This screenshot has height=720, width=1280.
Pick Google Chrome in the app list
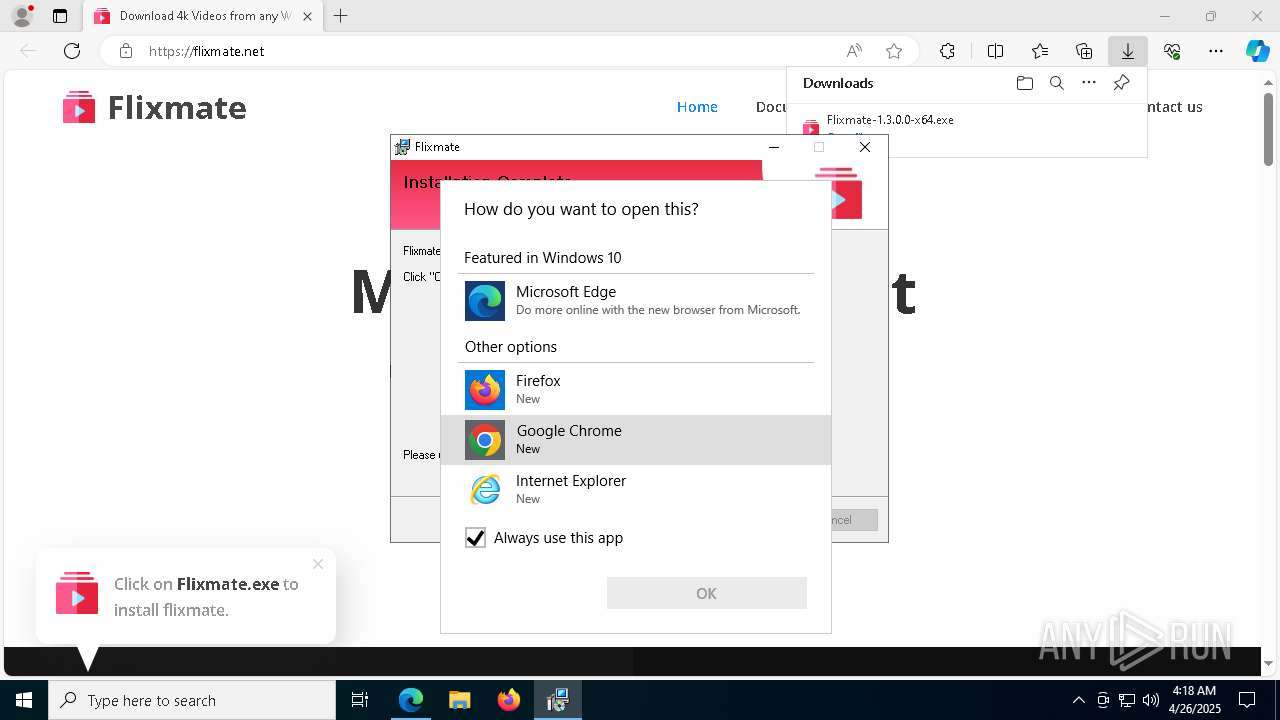(636, 440)
